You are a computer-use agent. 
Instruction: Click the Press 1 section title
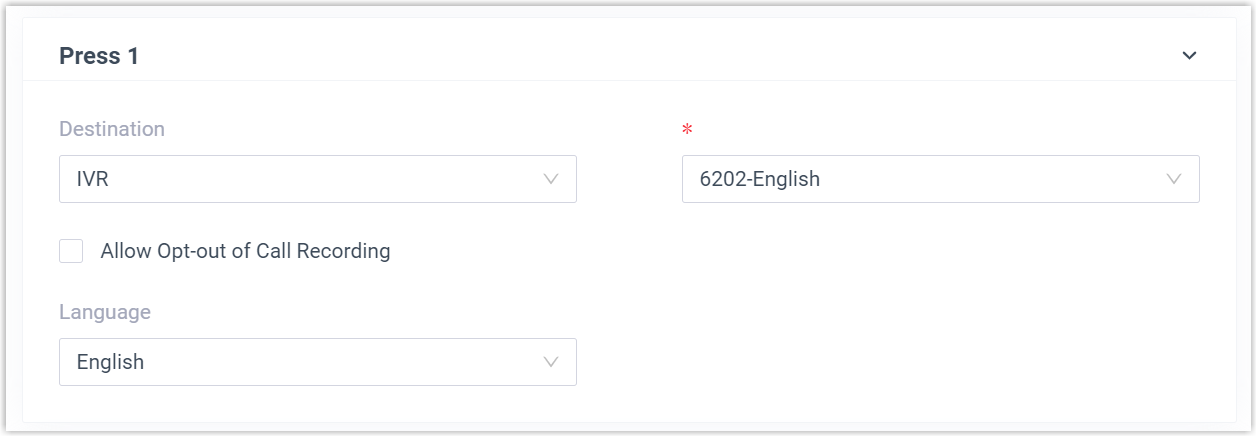click(x=99, y=56)
